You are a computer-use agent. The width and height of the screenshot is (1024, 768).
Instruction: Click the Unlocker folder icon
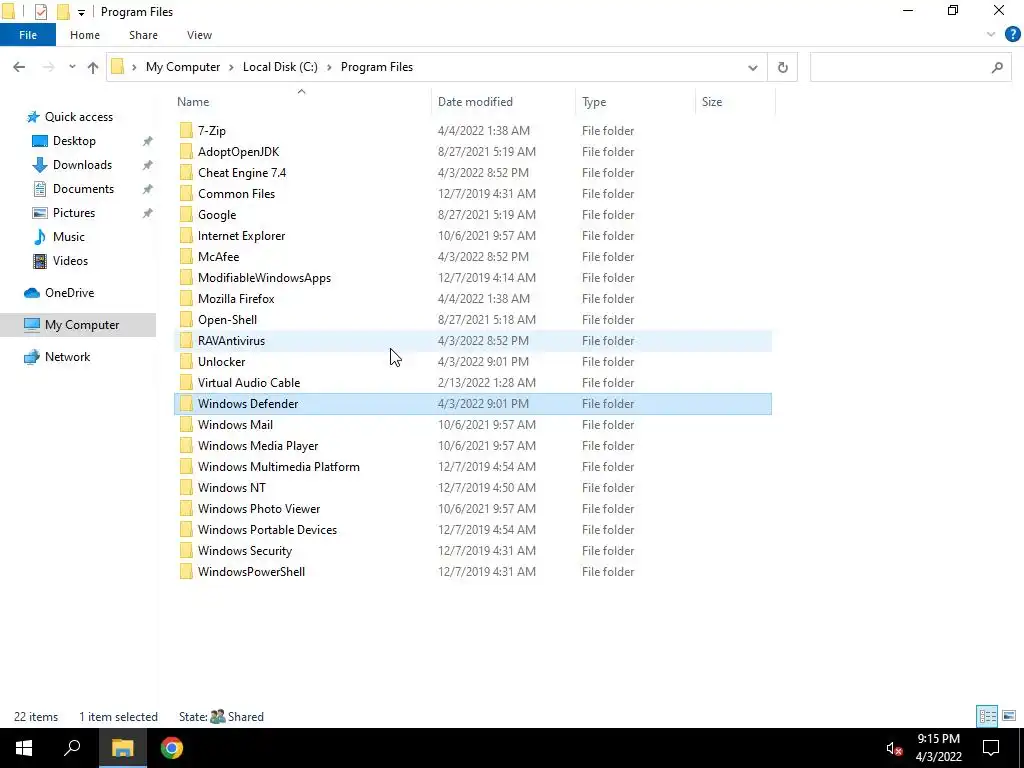click(x=186, y=362)
